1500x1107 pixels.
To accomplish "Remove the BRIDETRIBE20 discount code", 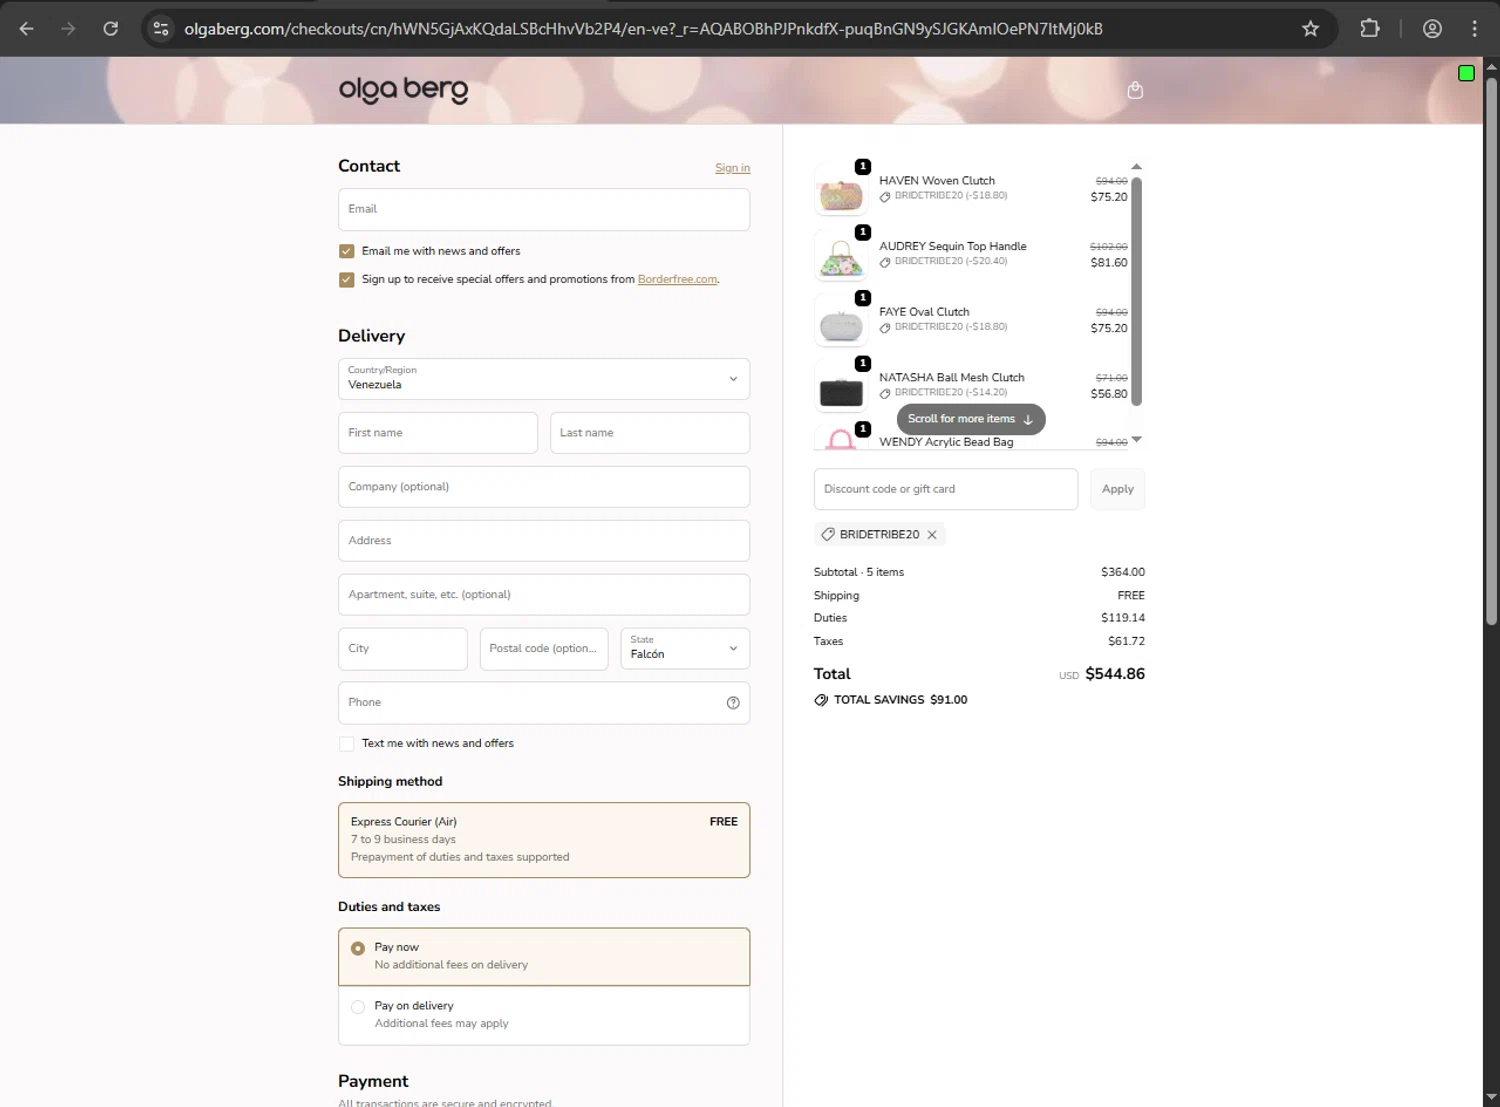I will pyautogui.click(x=932, y=535).
